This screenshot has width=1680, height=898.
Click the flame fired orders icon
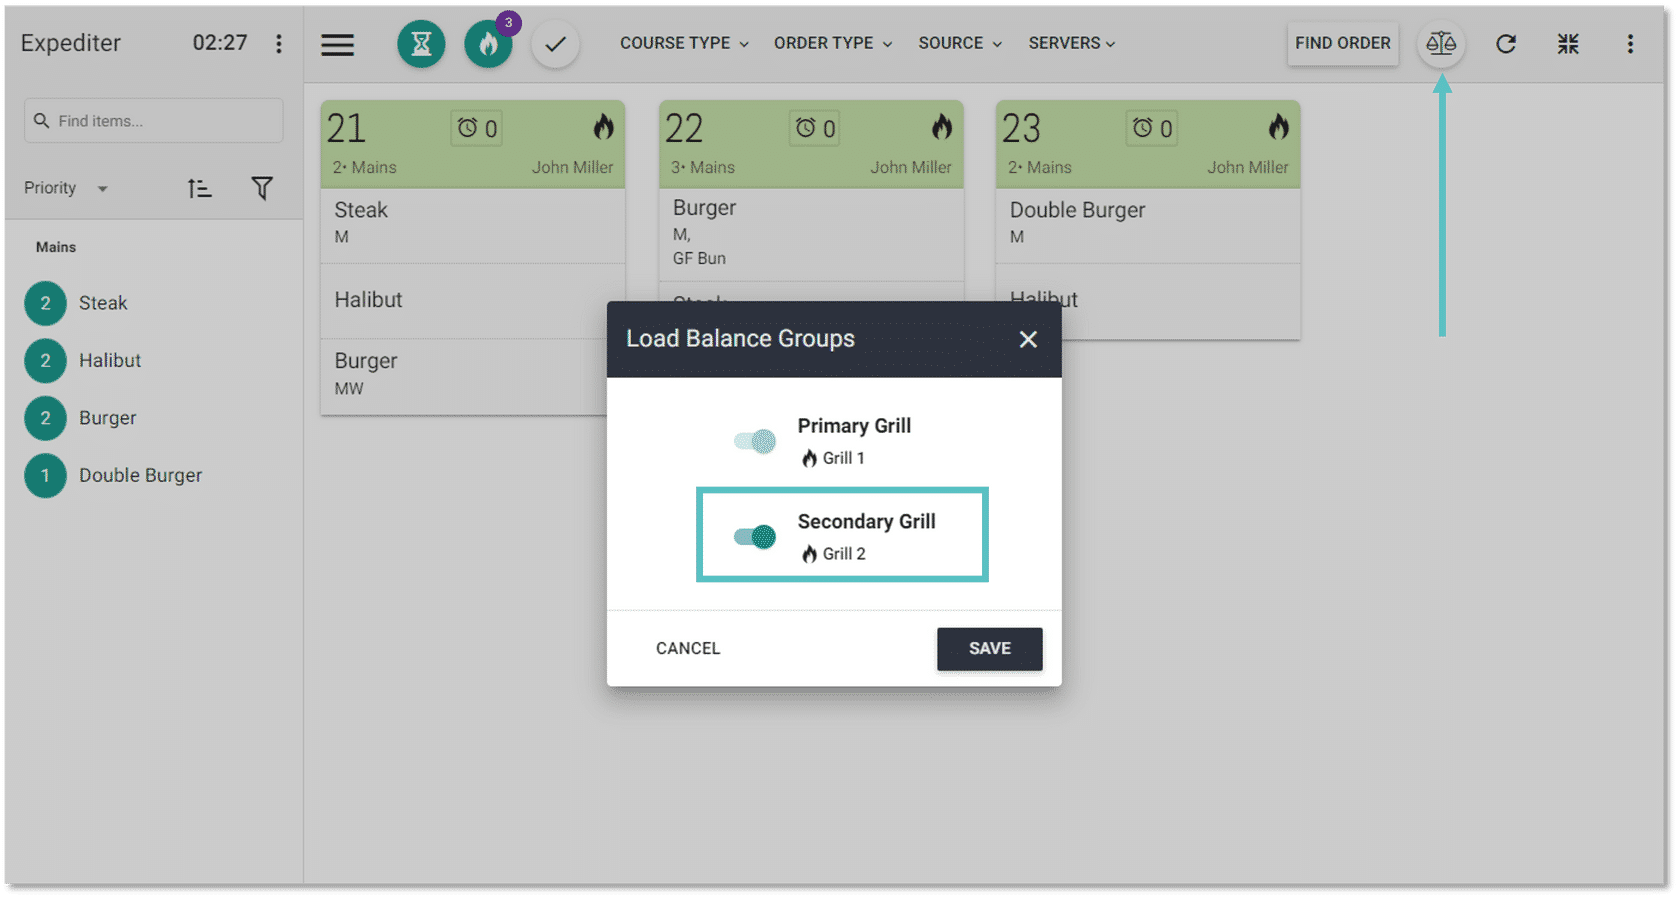[488, 44]
